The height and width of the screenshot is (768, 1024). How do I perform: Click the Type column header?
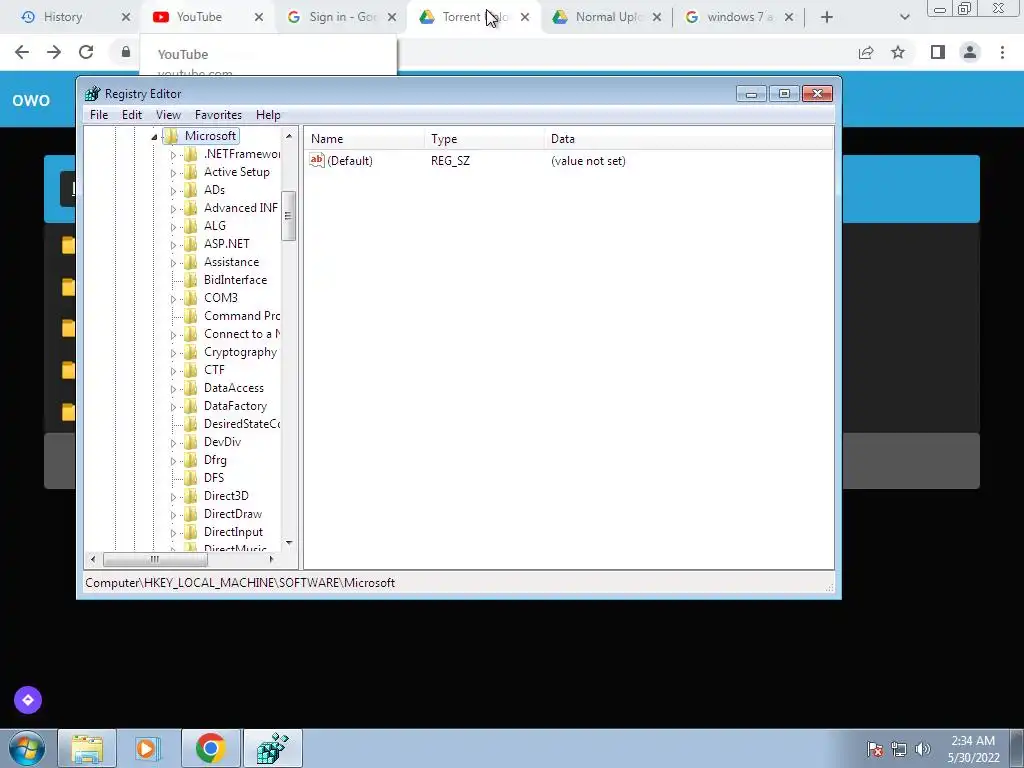click(484, 139)
